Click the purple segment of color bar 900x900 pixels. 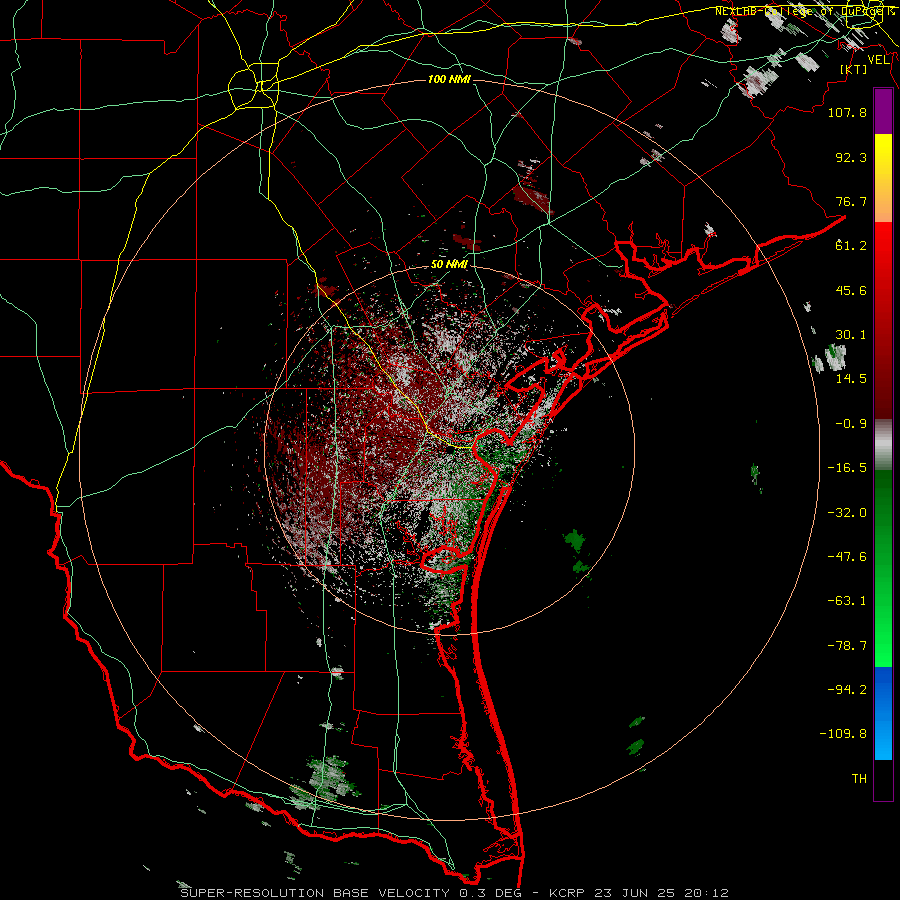(x=883, y=112)
